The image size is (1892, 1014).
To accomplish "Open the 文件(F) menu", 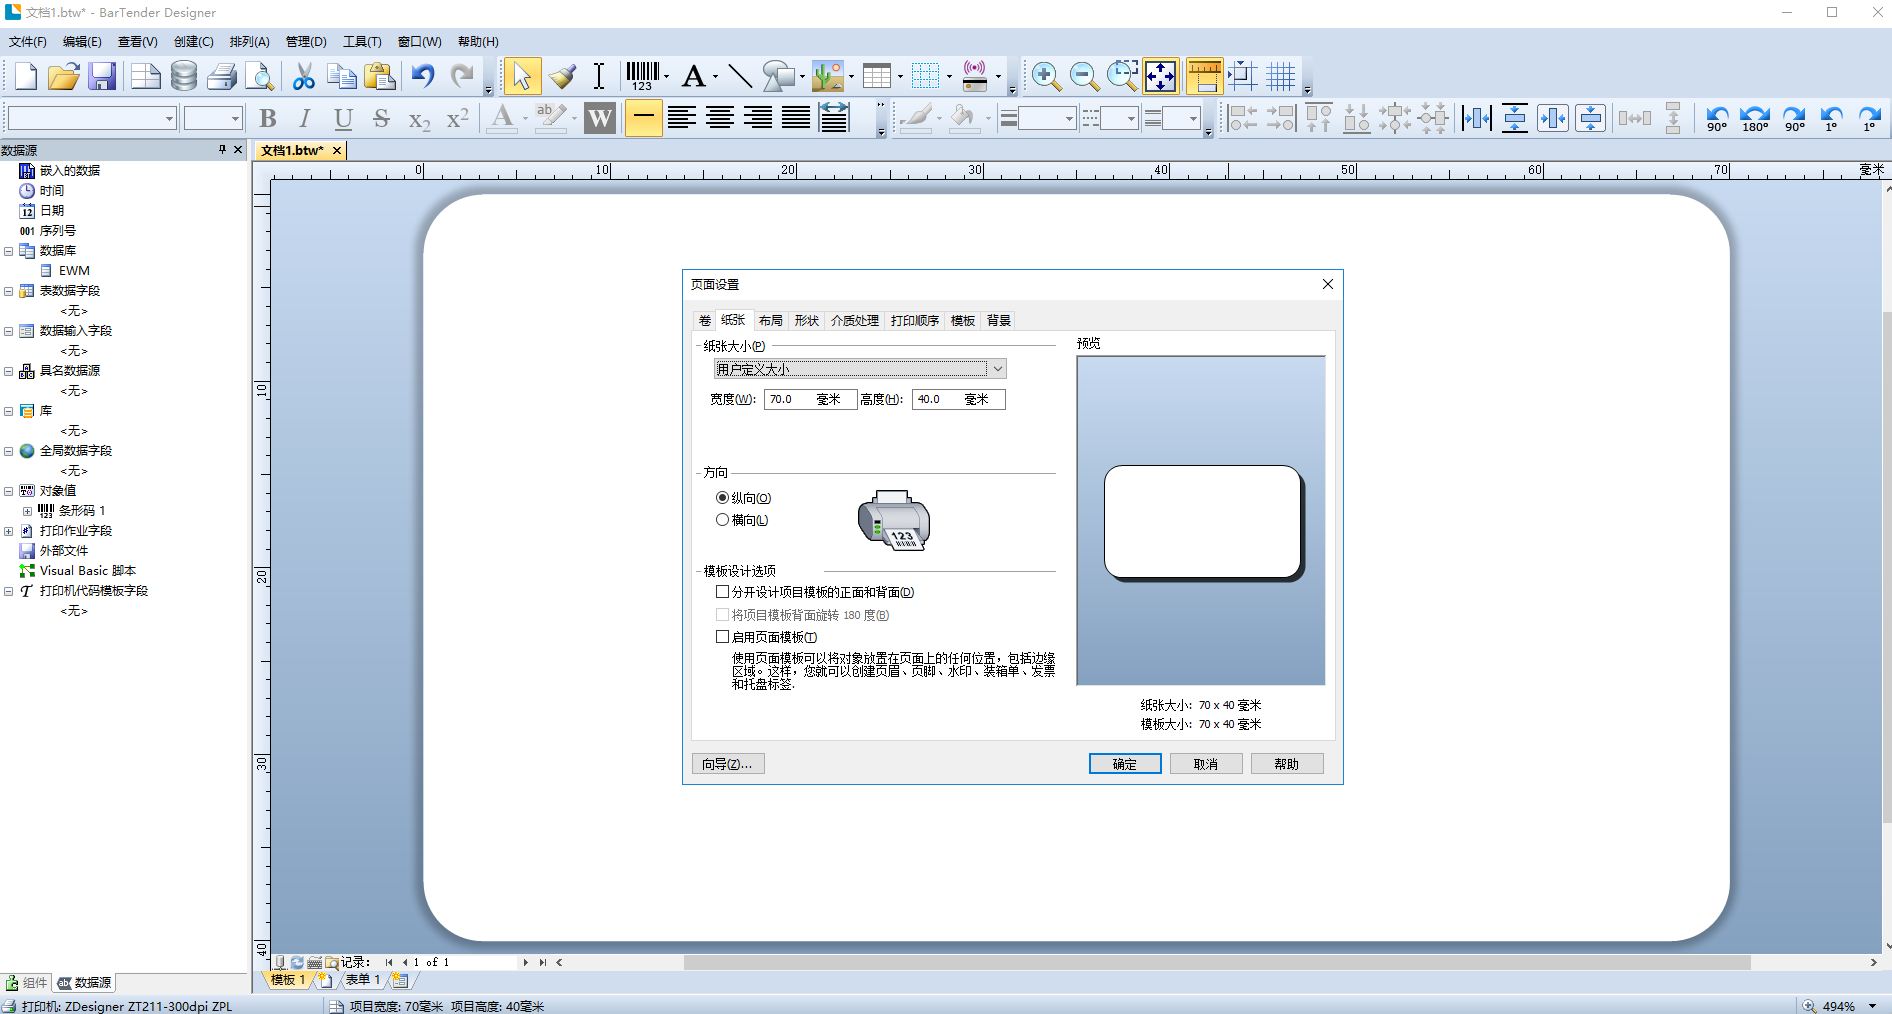I will point(27,42).
